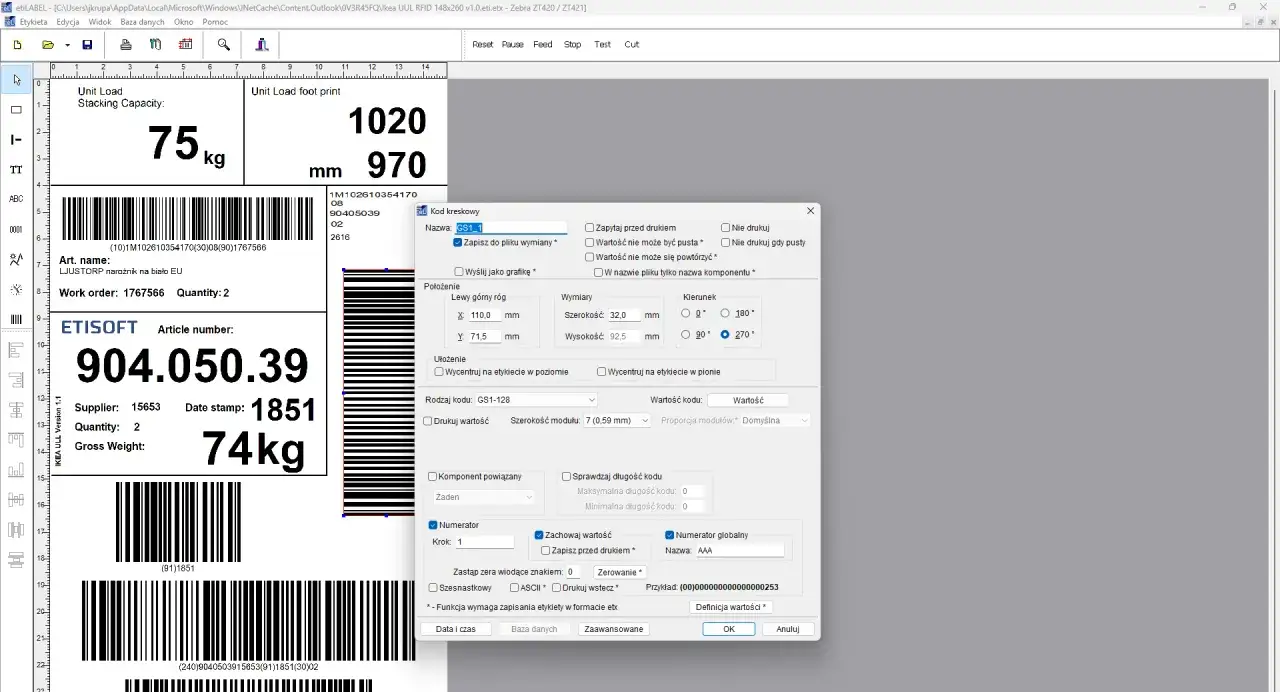This screenshot has height=692, width=1280.
Task: Open the Okno menu
Action: [x=184, y=21]
